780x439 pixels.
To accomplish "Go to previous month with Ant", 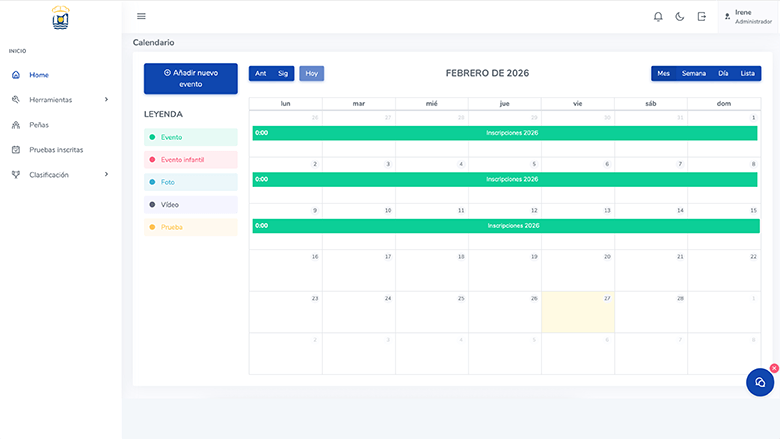I will pyautogui.click(x=261, y=73).
